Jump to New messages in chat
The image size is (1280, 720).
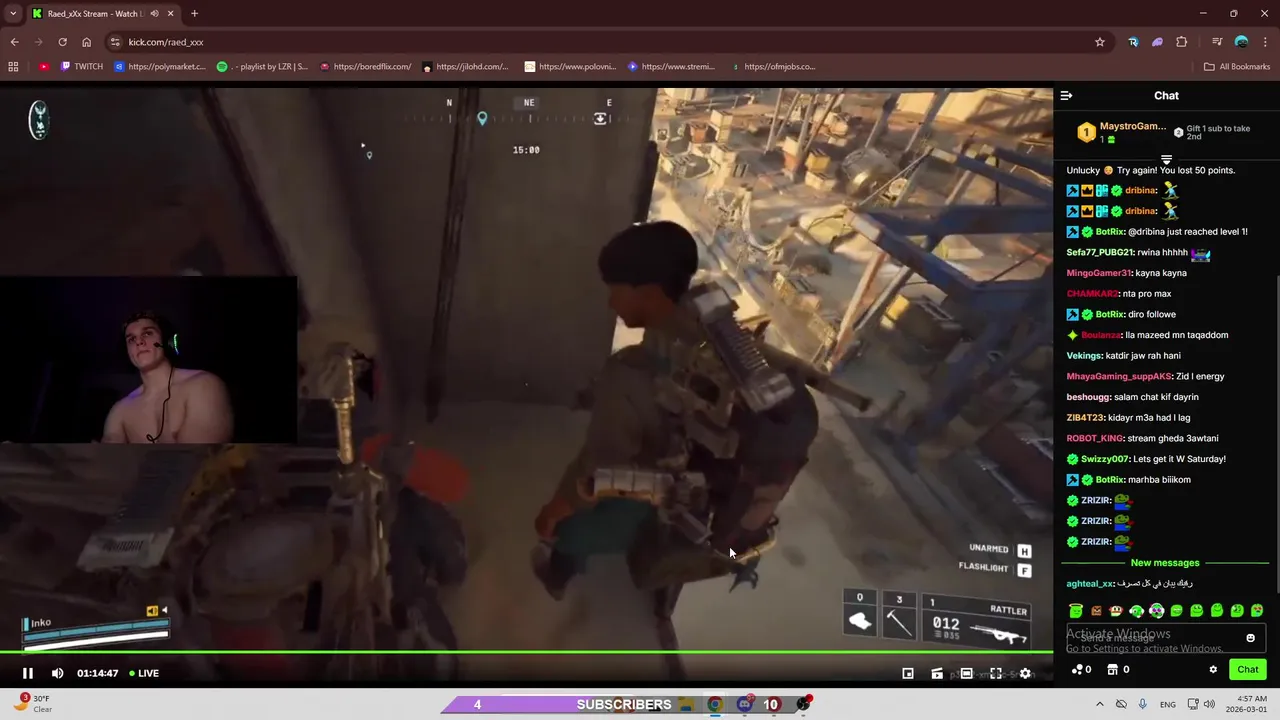[1165, 563]
